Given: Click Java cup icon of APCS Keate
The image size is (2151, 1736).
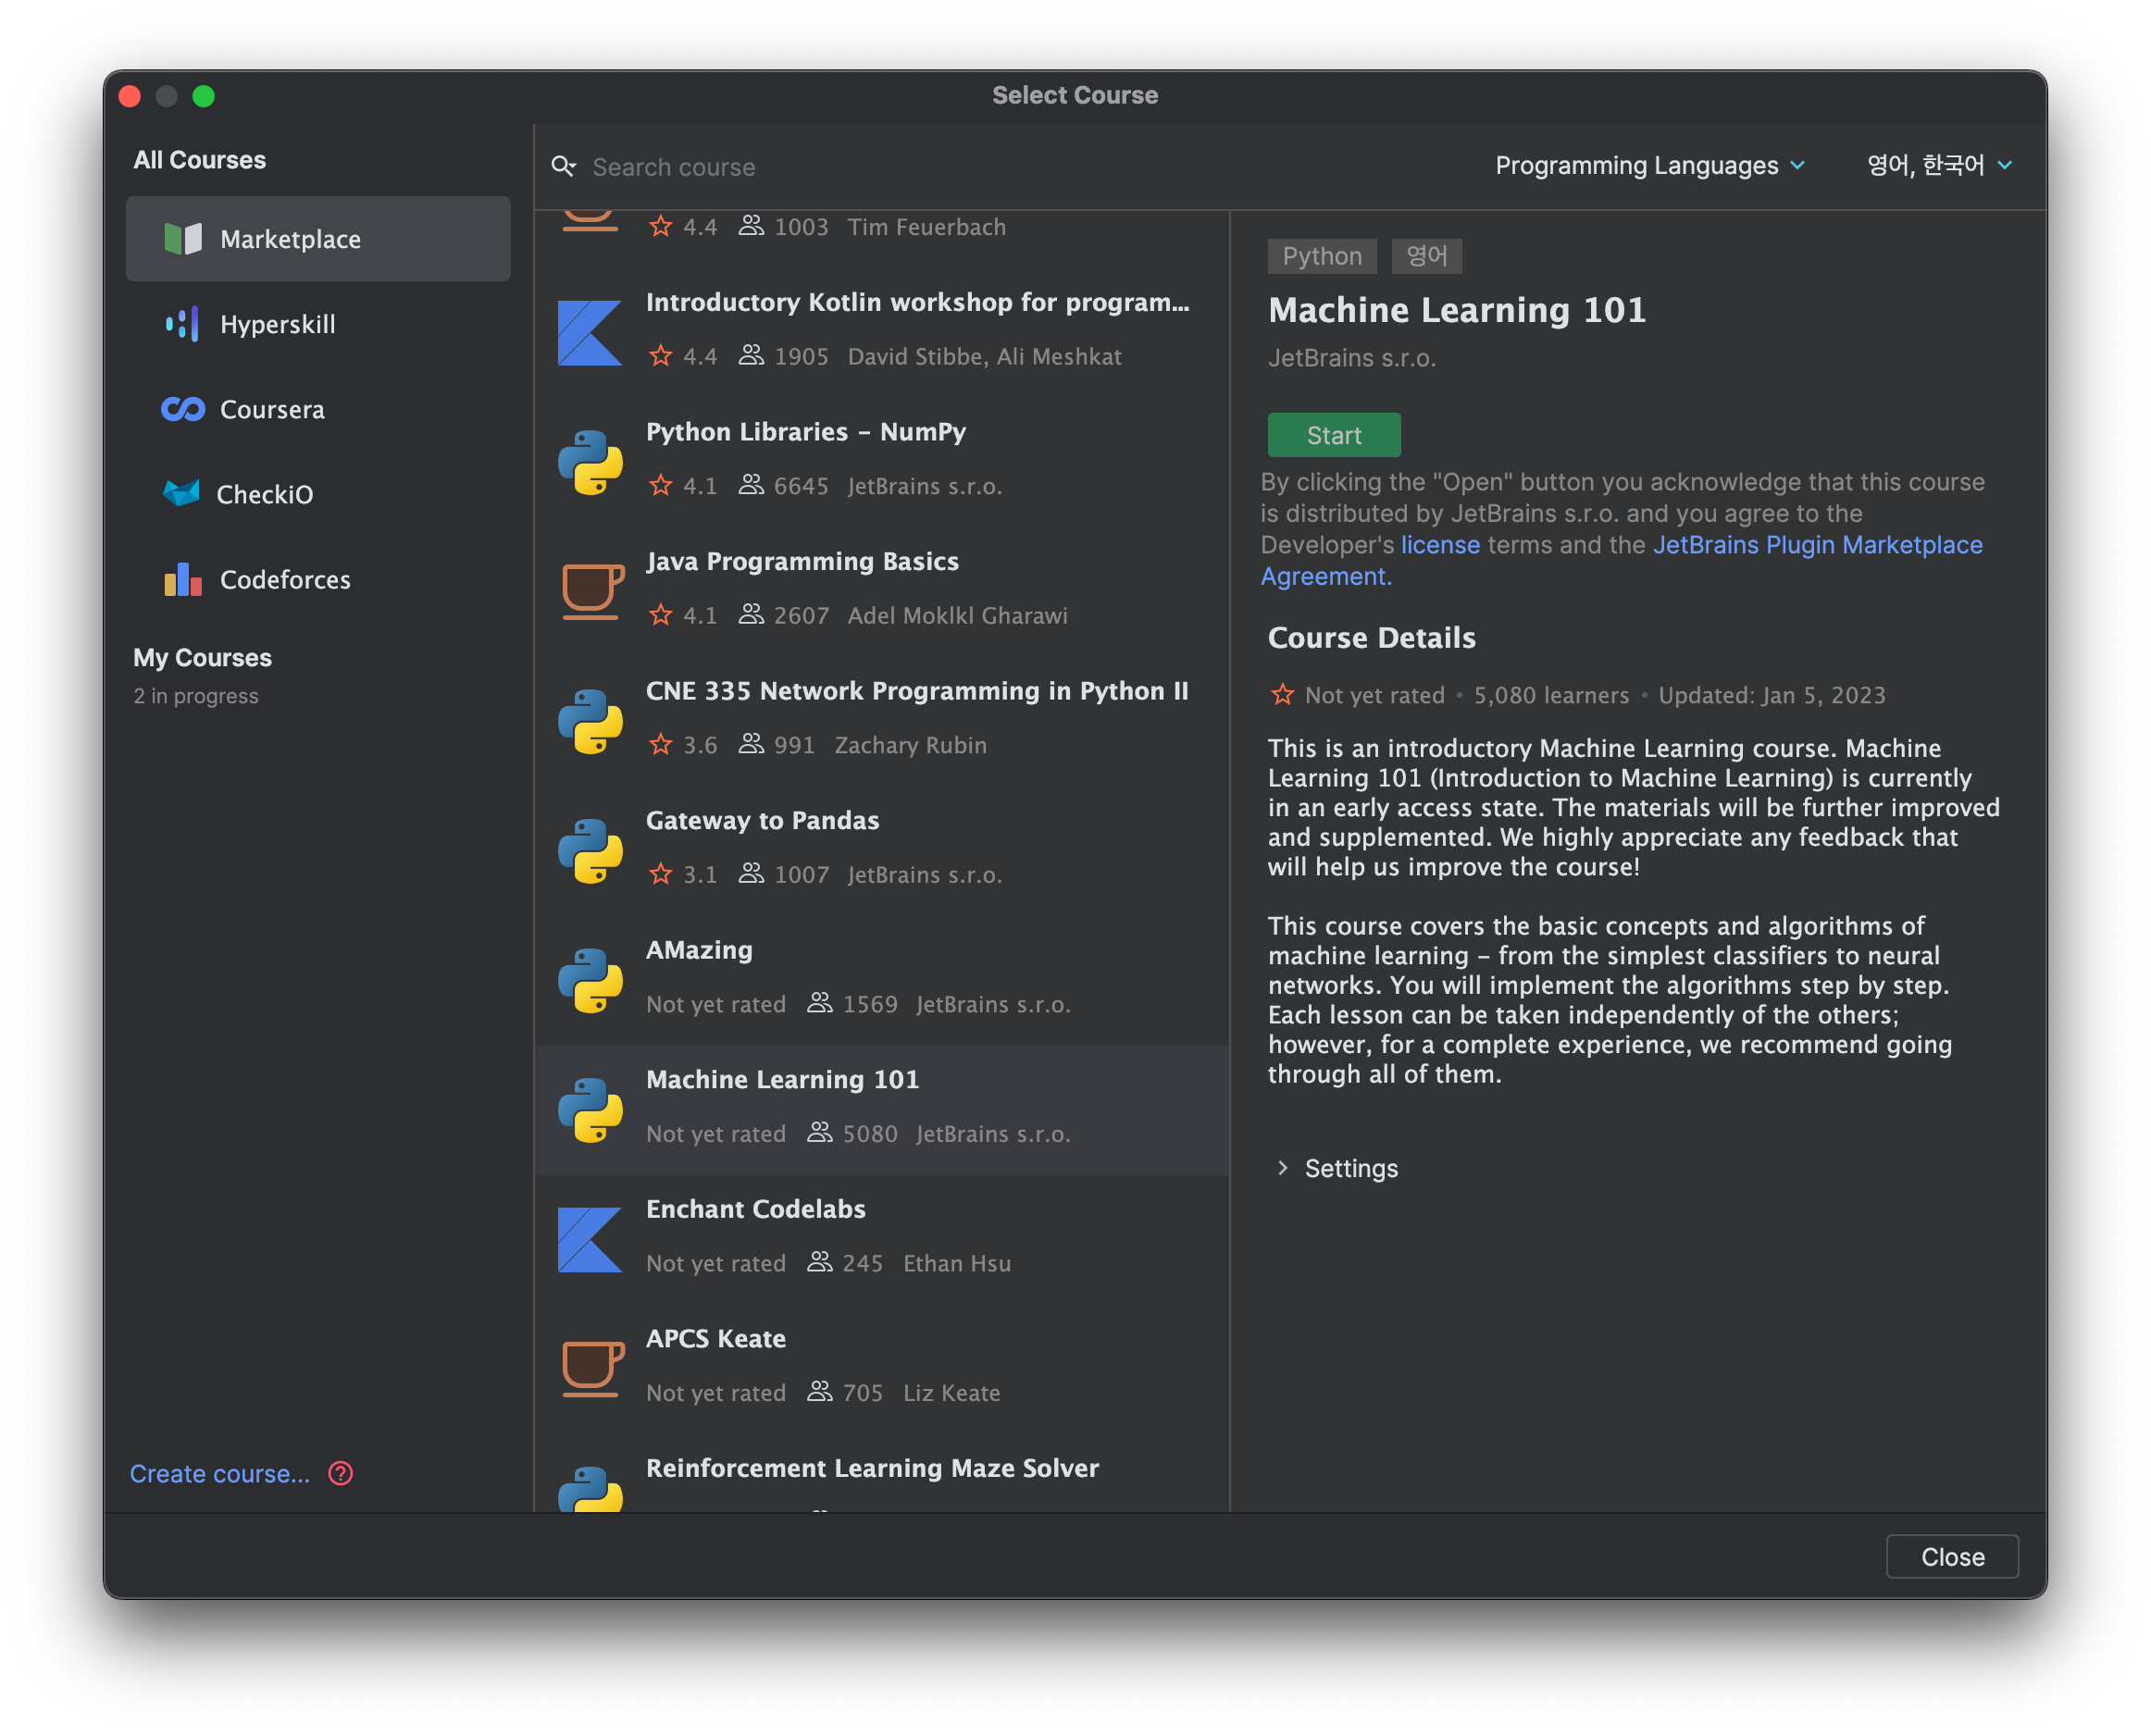Looking at the screenshot, I should (591, 1367).
